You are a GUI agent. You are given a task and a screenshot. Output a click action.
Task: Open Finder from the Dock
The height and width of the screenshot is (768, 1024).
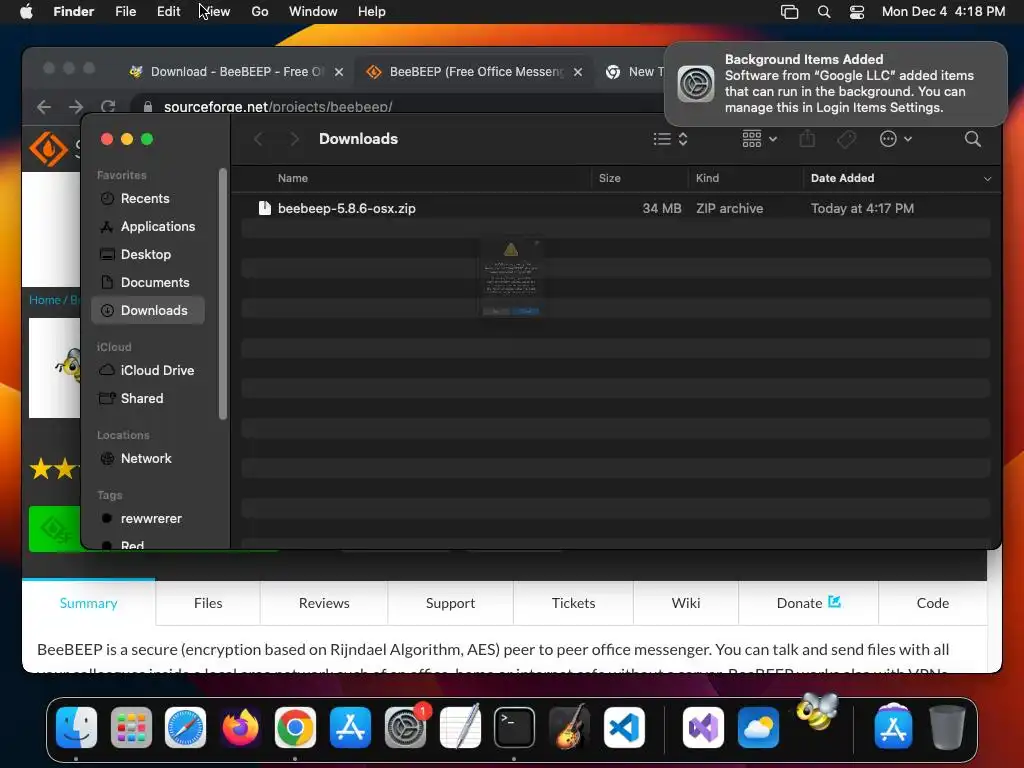[76, 727]
